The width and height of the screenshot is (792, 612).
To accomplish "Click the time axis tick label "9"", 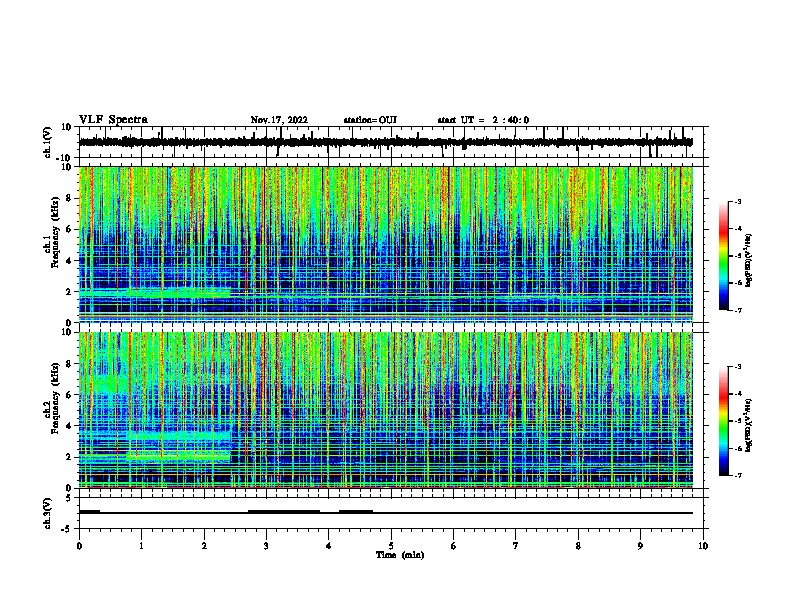I will pos(640,546).
